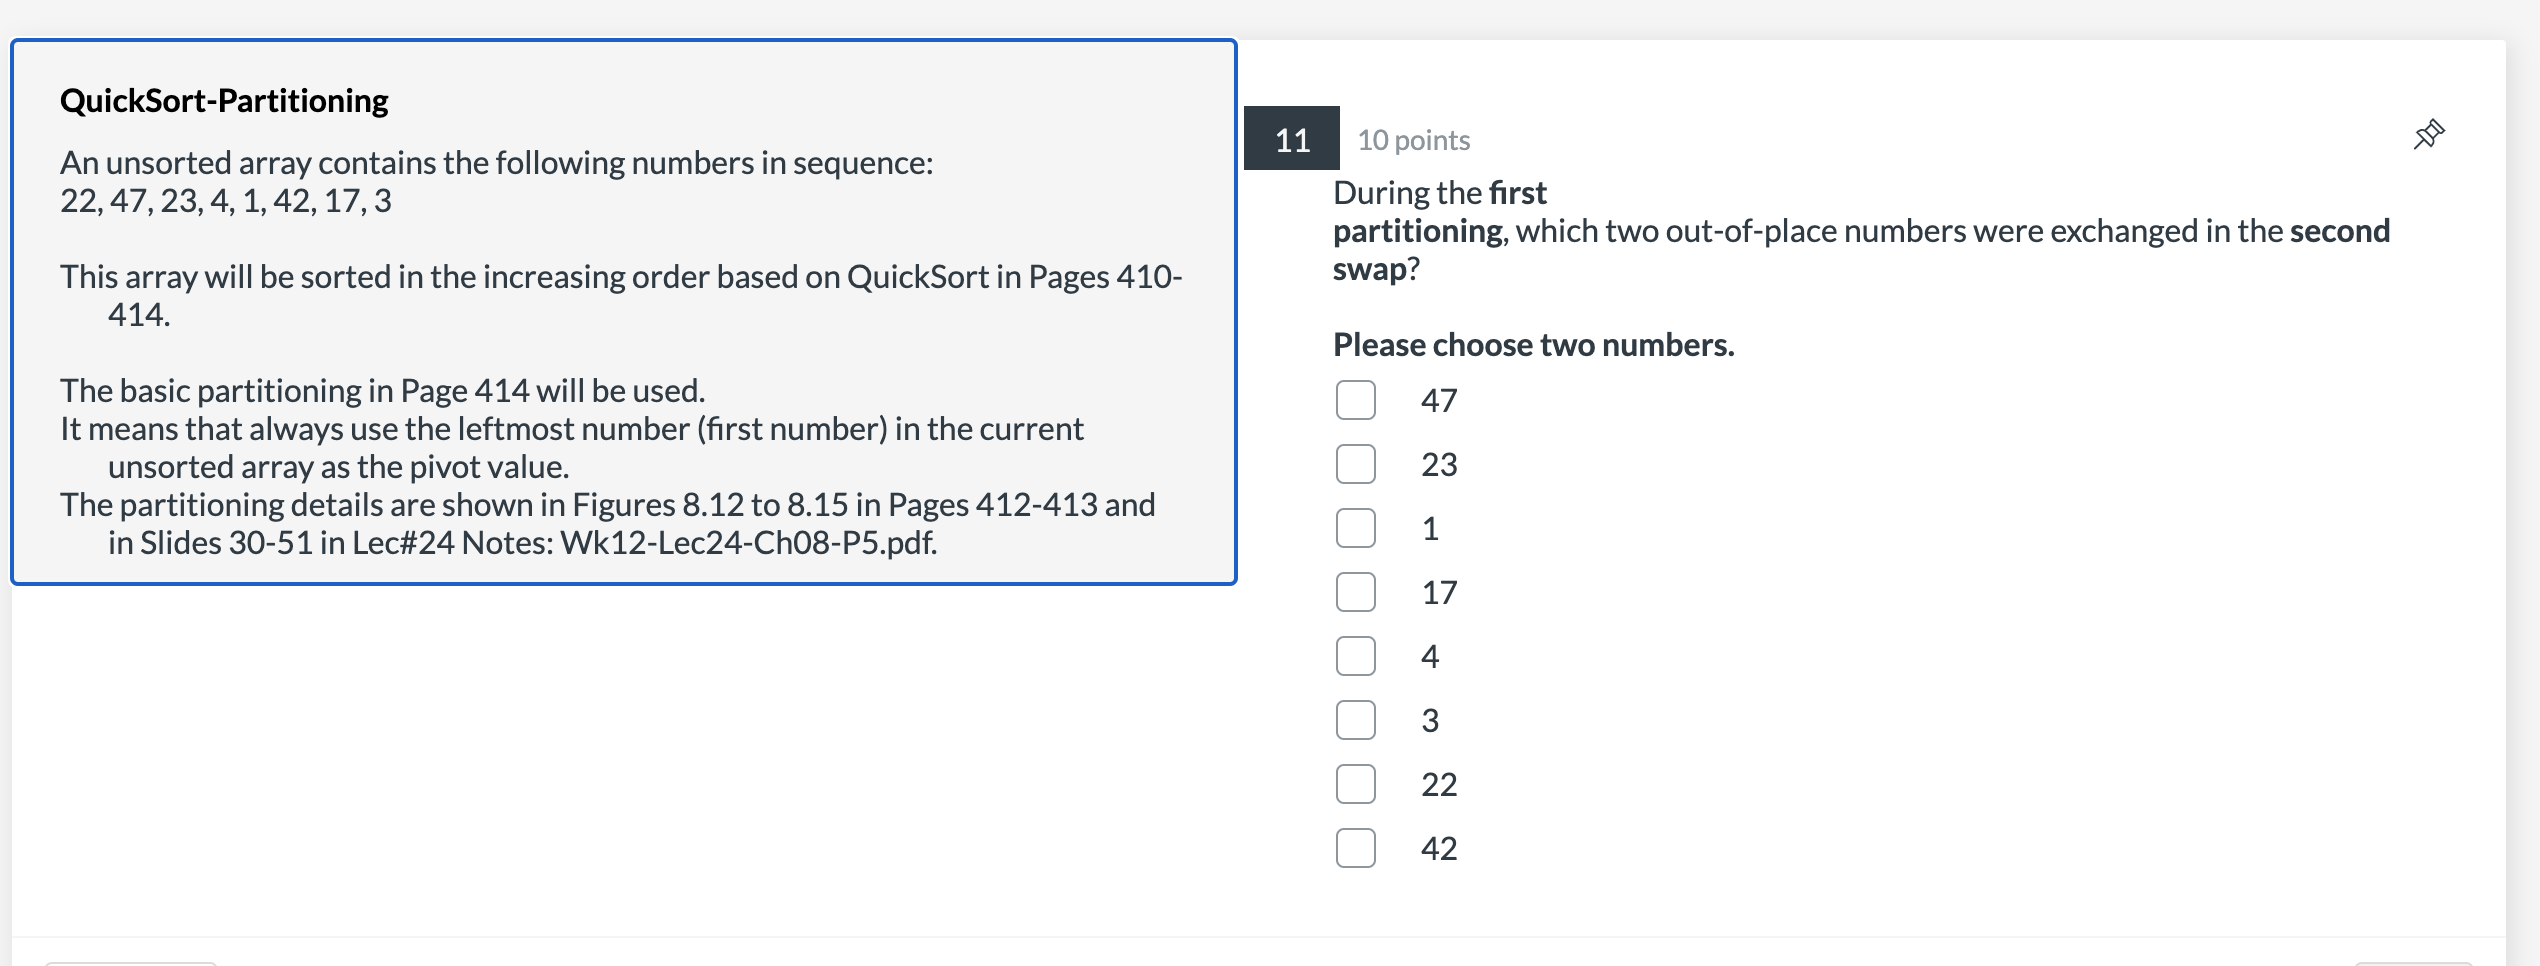
Task: Click the array sequence 22, 47, 23 line
Action: (x=226, y=201)
